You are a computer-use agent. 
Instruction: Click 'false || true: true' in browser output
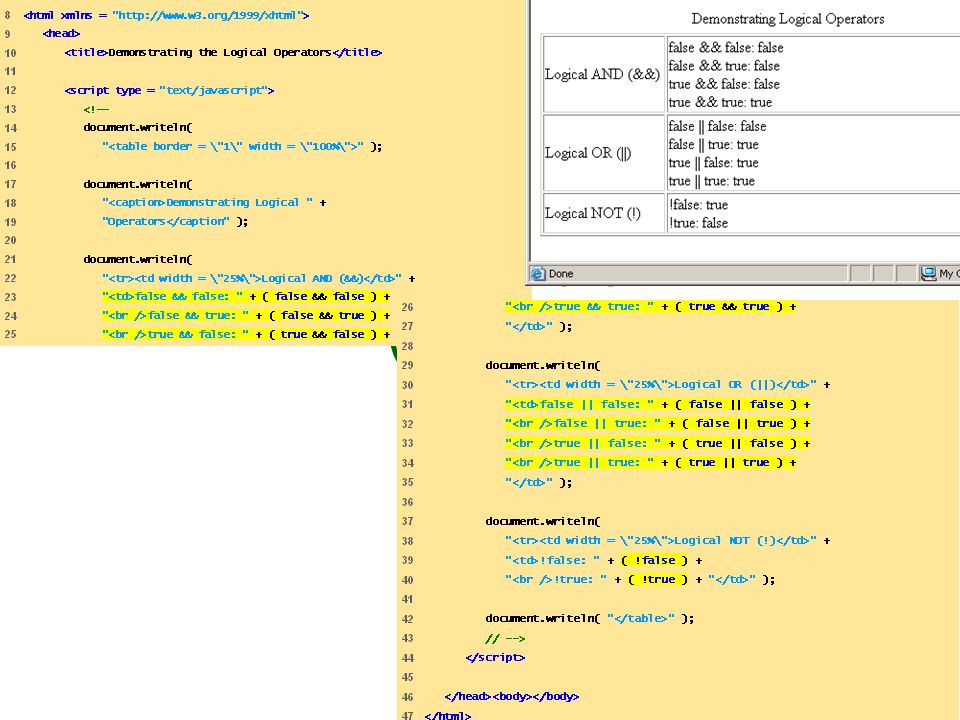pyautogui.click(x=713, y=144)
